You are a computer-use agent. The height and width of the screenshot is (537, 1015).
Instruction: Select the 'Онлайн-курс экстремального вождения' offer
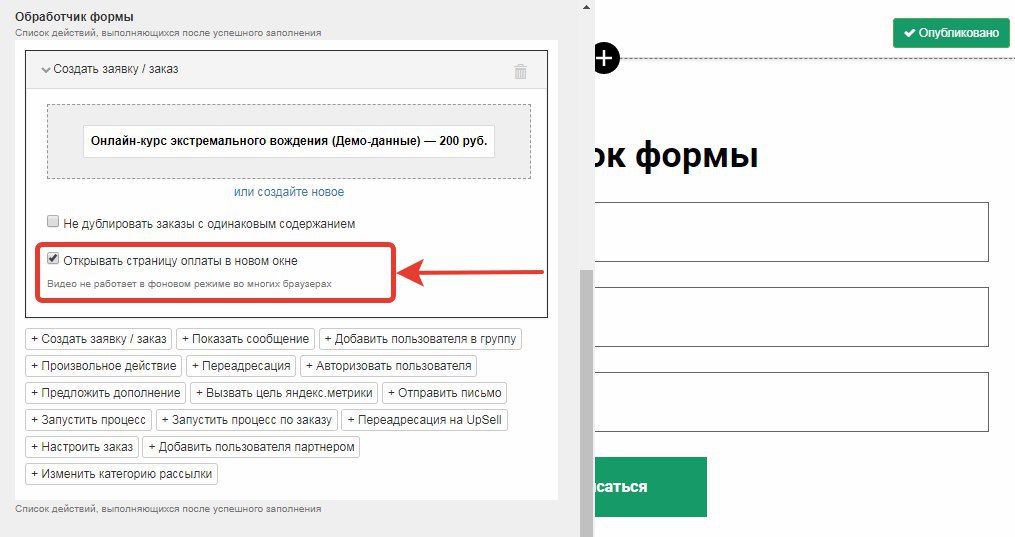tap(289, 141)
